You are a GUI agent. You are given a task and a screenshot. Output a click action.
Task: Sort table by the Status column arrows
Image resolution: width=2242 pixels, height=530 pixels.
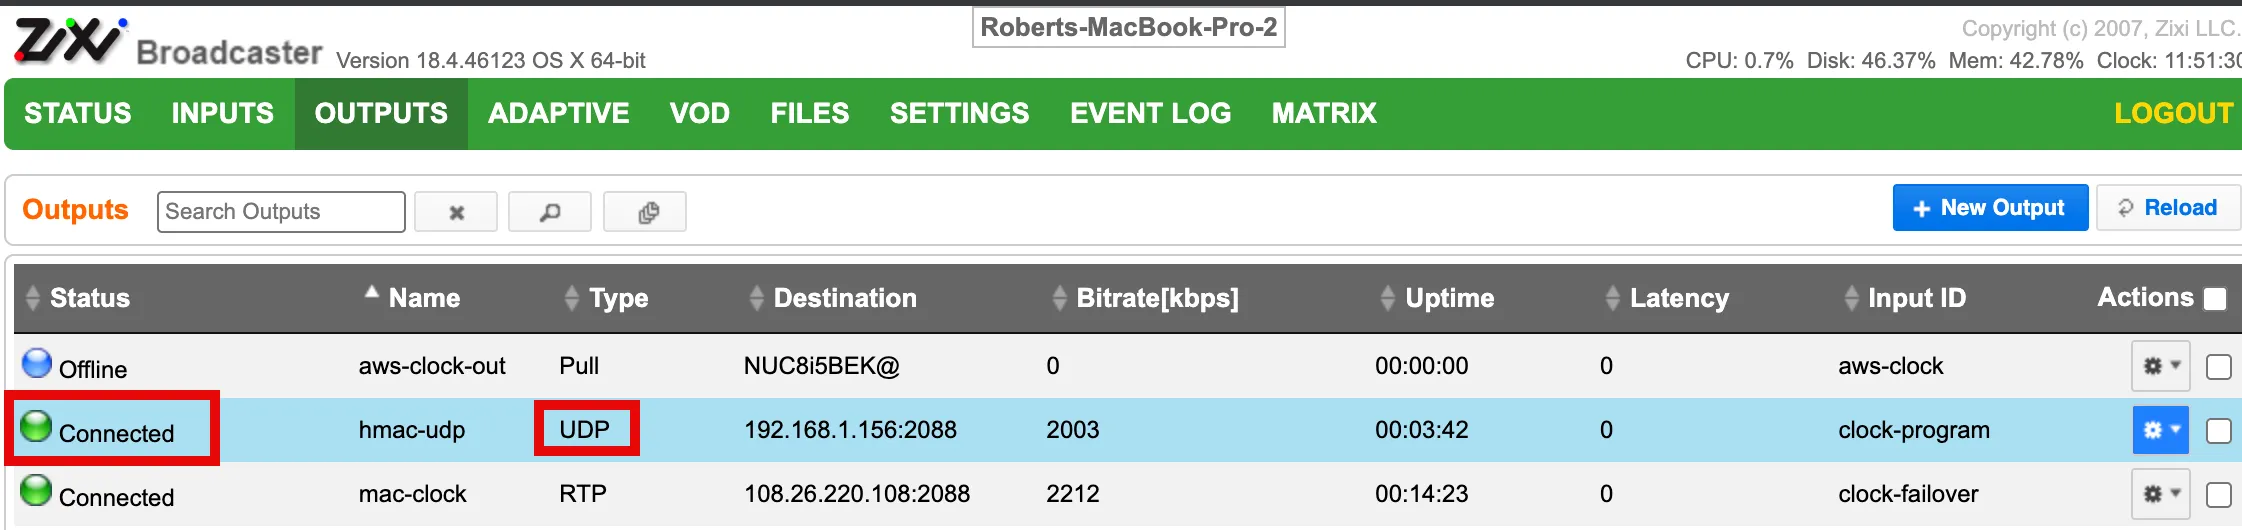pyautogui.click(x=32, y=298)
